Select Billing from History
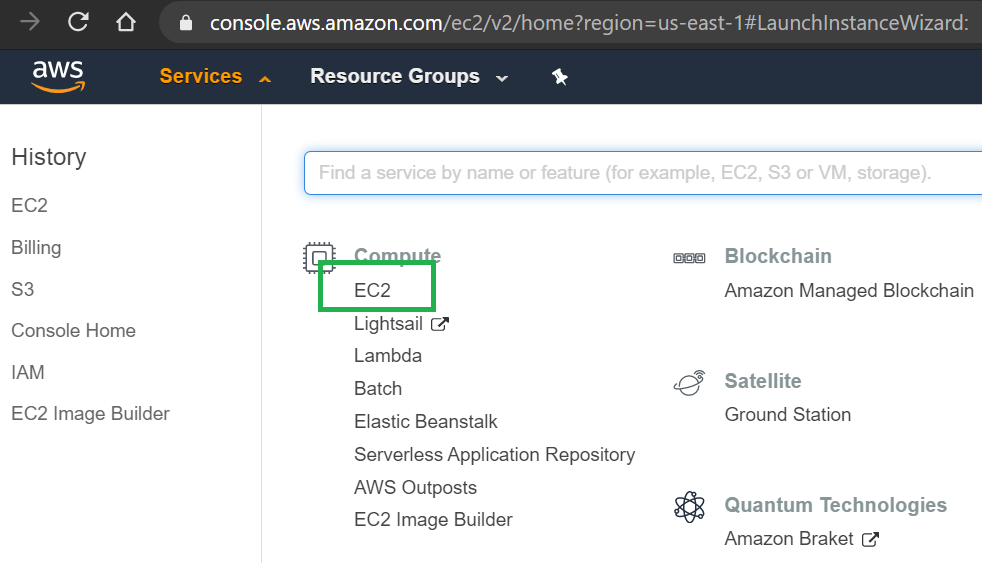 pyautogui.click(x=36, y=247)
